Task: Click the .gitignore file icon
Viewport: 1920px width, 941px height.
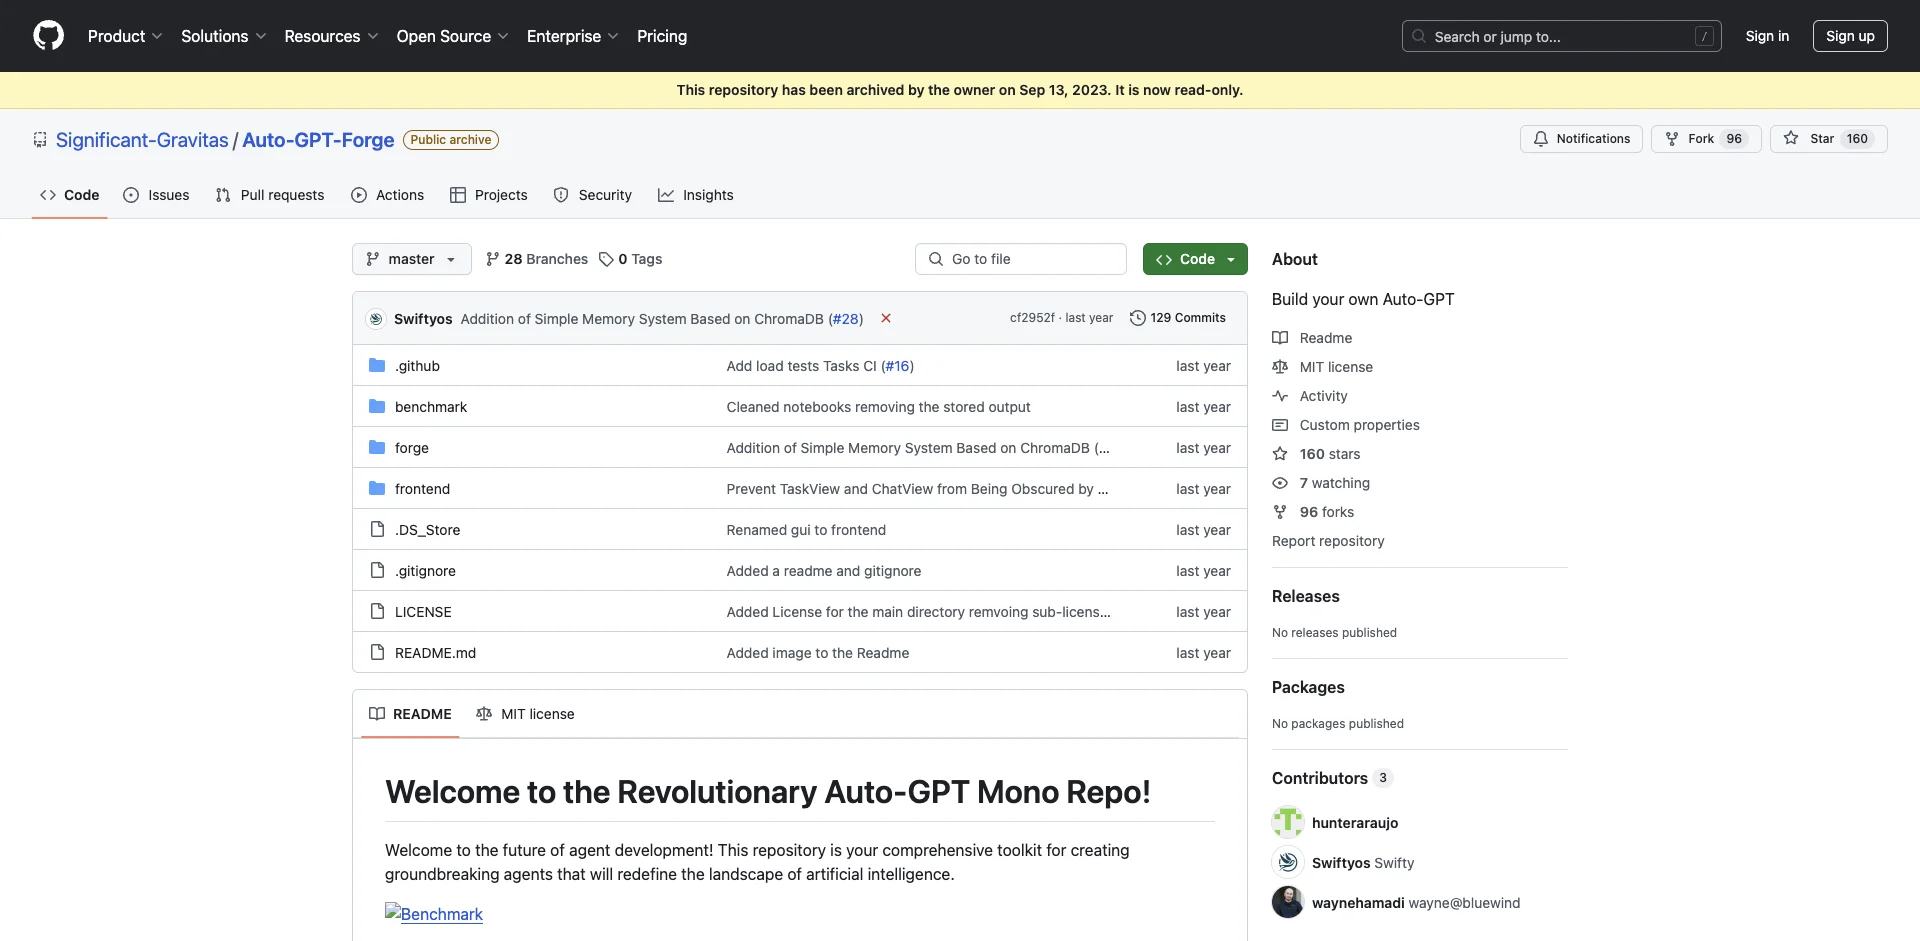Action: [x=377, y=571]
